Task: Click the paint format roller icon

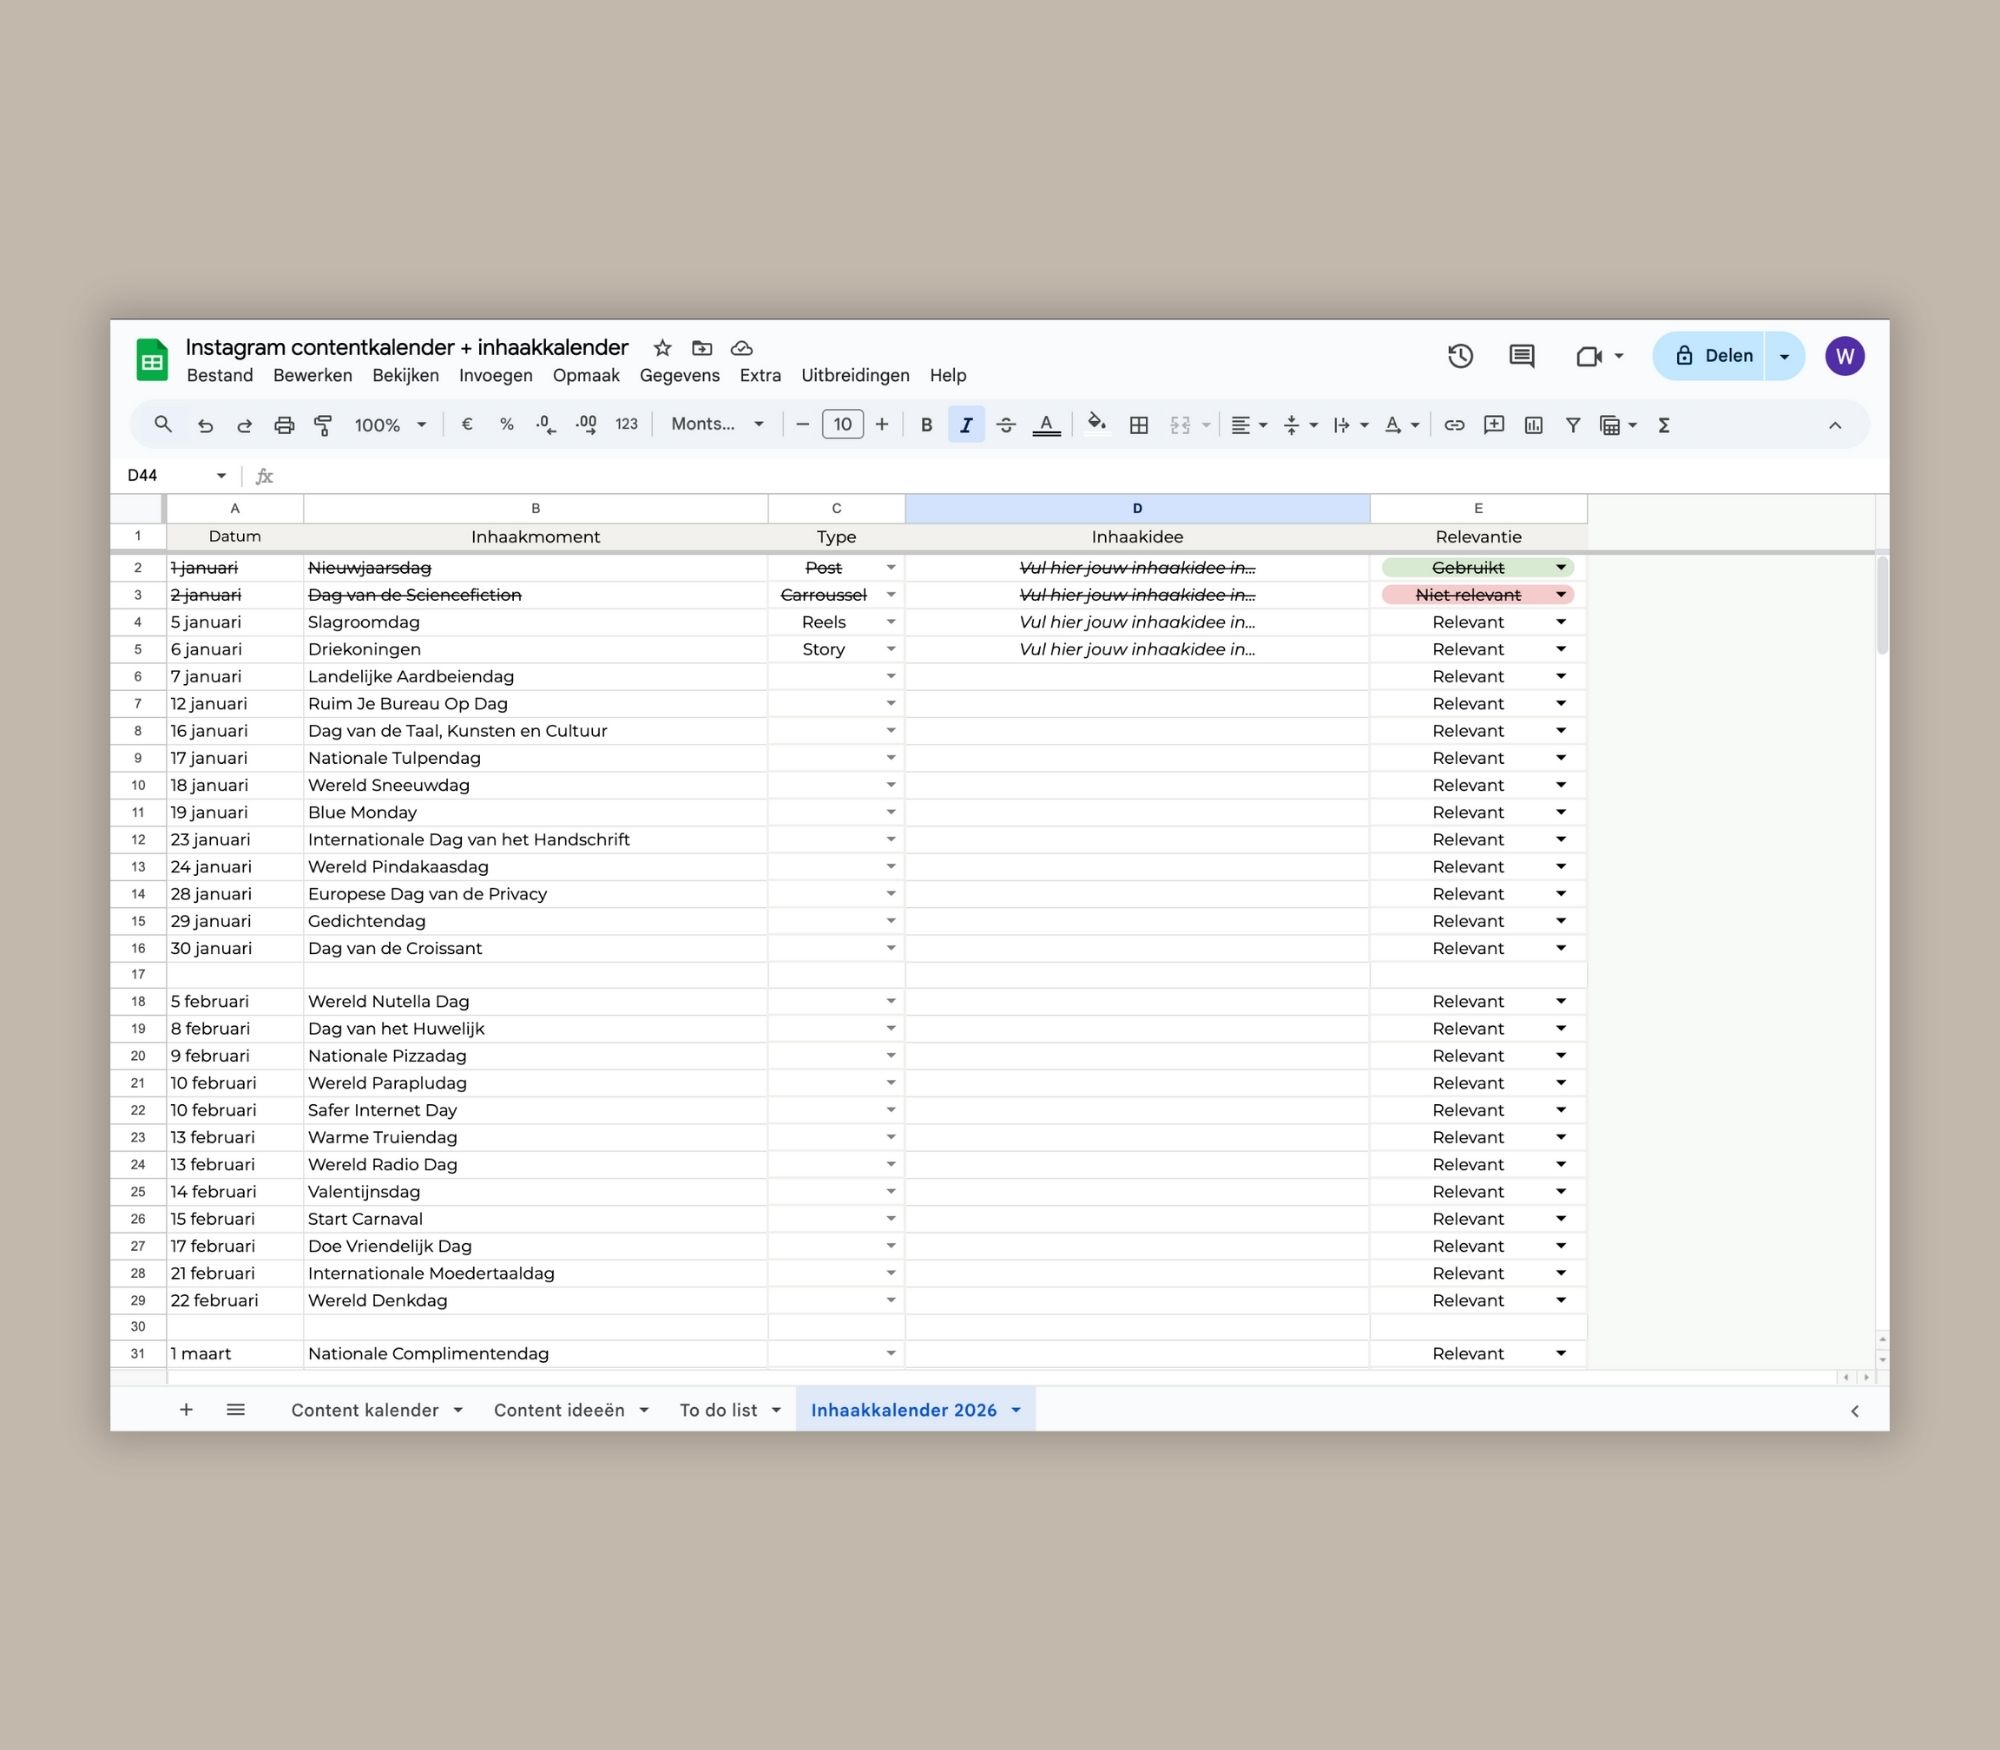Action: (323, 425)
